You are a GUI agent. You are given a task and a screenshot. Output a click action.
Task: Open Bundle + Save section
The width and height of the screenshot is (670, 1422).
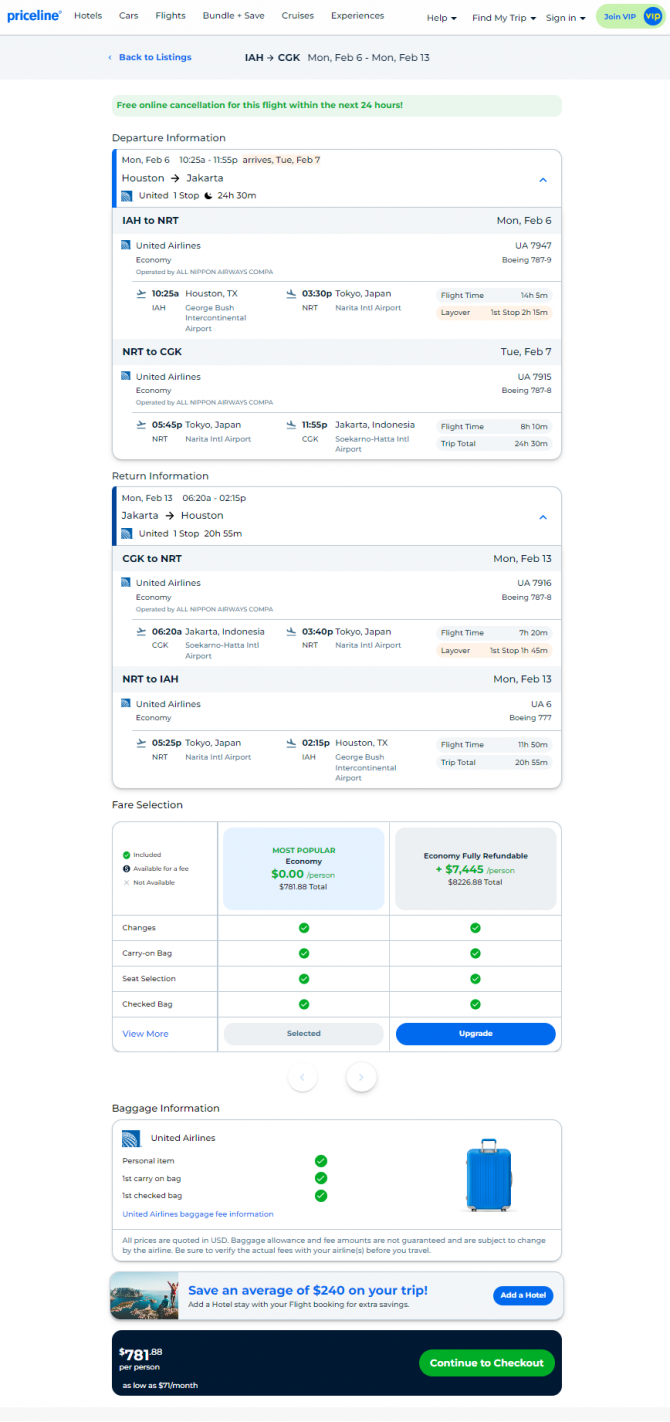pos(234,16)
